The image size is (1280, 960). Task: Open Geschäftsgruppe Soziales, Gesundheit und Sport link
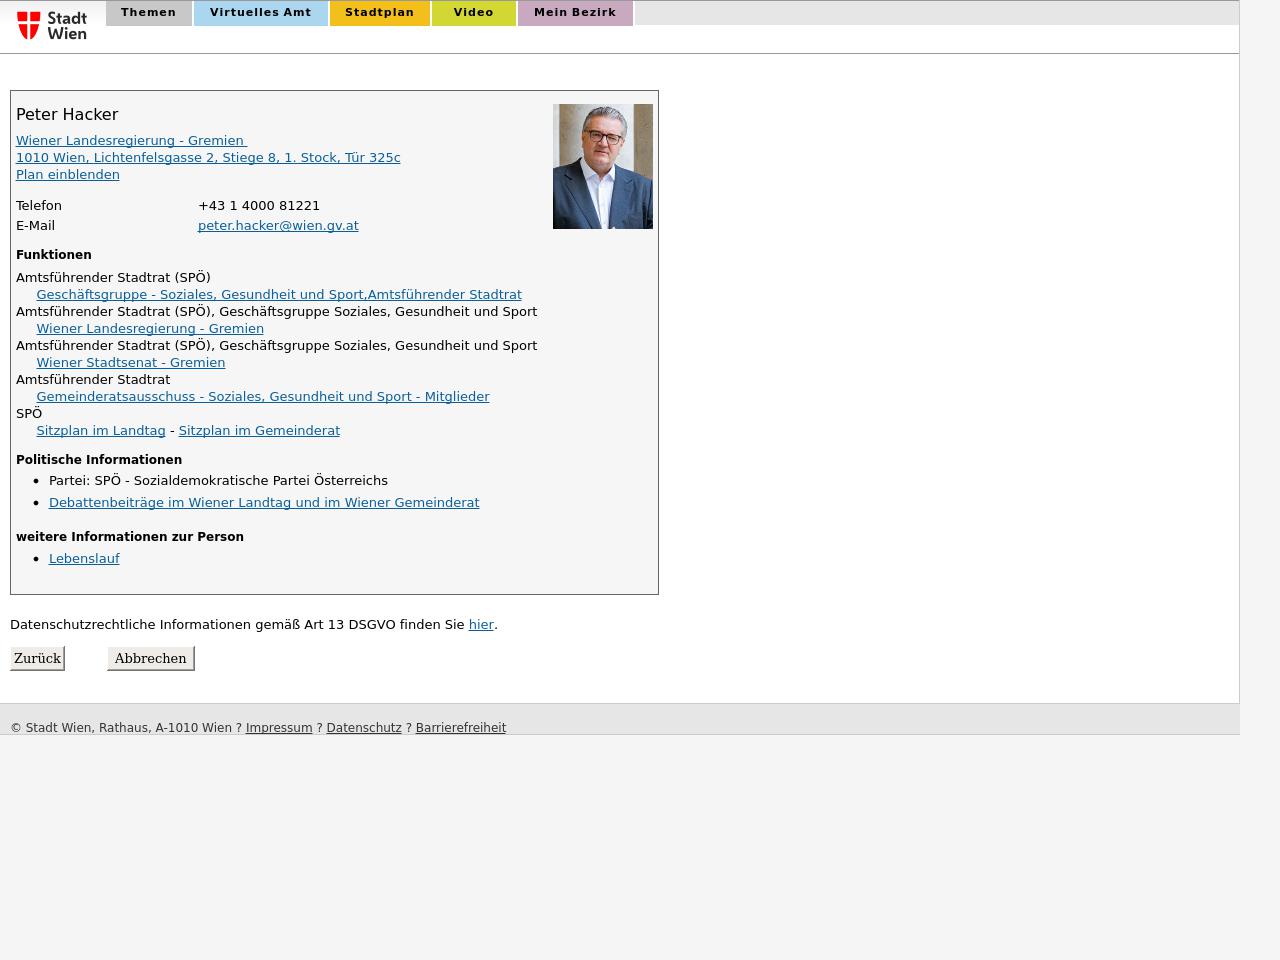point(279,295)
